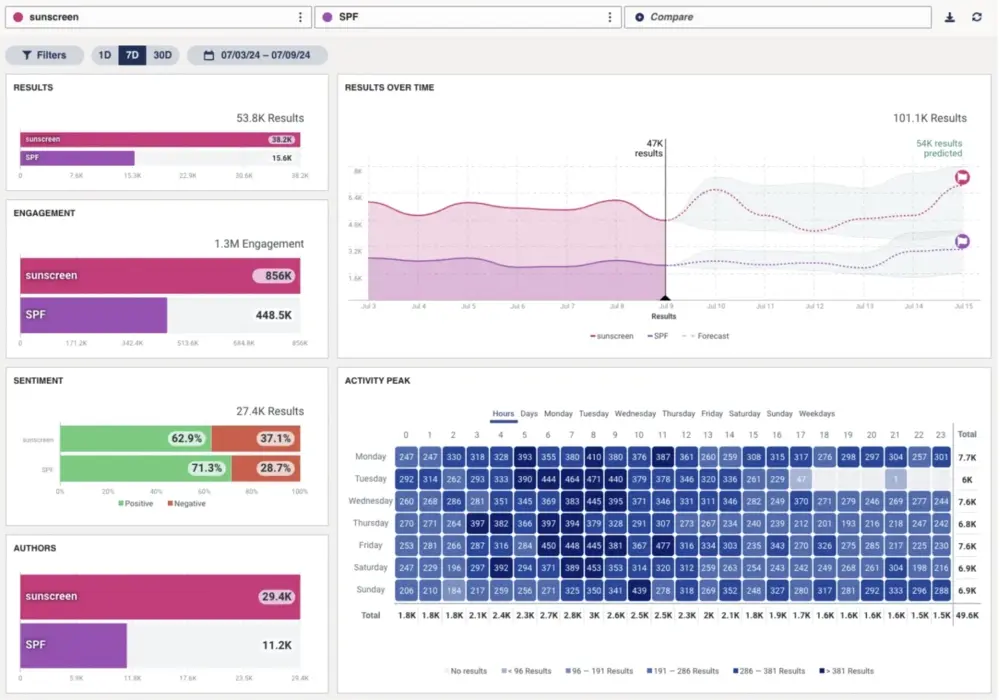Open the three-dot menu for SPF query

pos(609,16)
